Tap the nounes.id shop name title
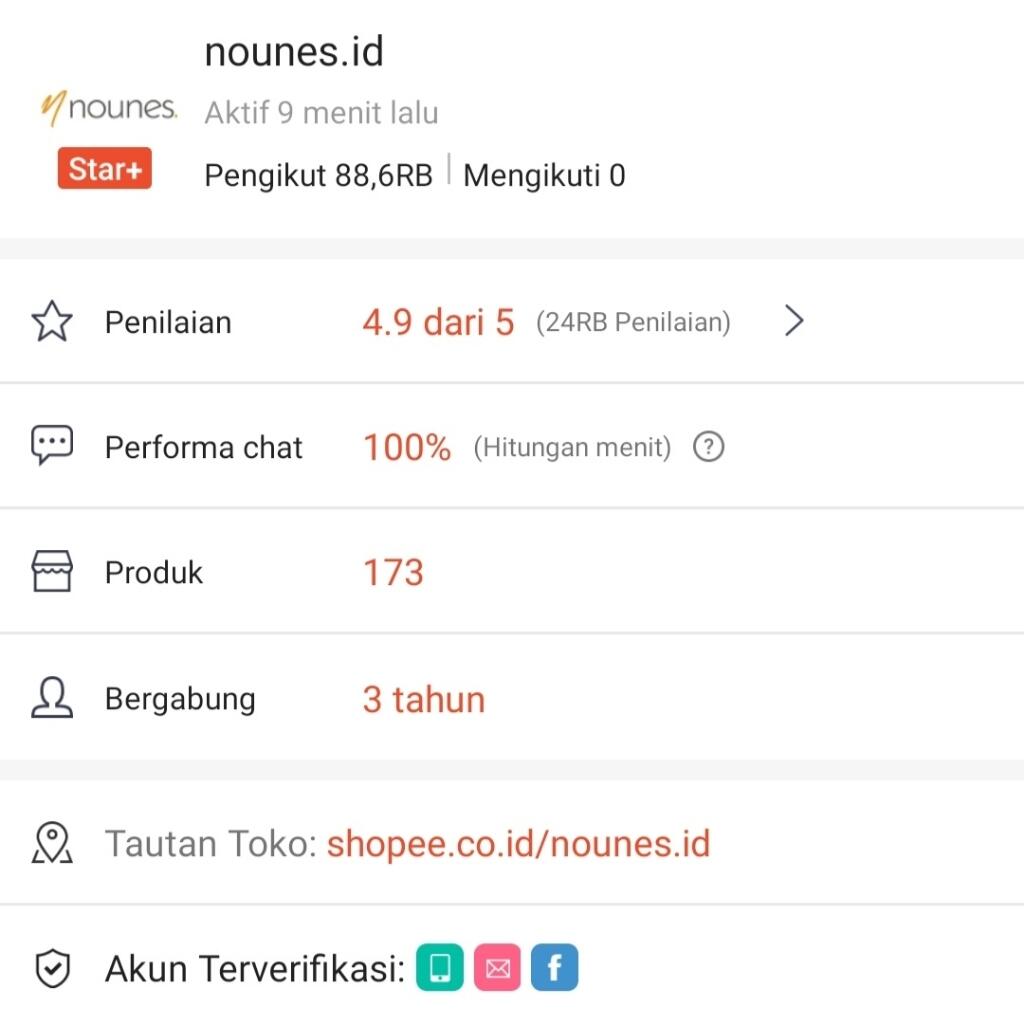The image size is (1024, 1024). pos(294,52)
